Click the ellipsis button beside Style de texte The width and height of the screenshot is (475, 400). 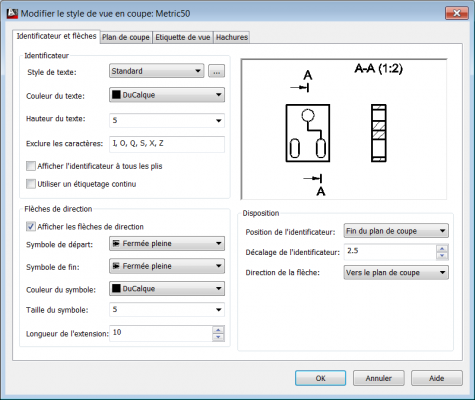pos(216,71)
